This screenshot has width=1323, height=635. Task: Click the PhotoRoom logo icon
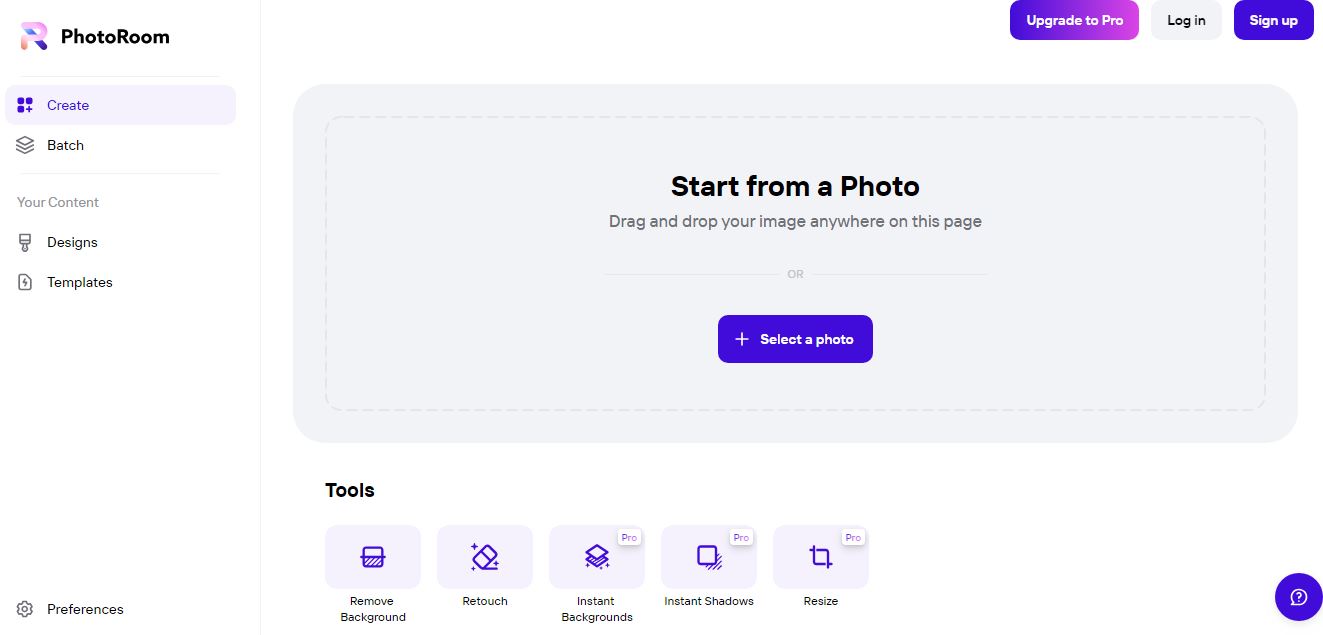[34, 37]
